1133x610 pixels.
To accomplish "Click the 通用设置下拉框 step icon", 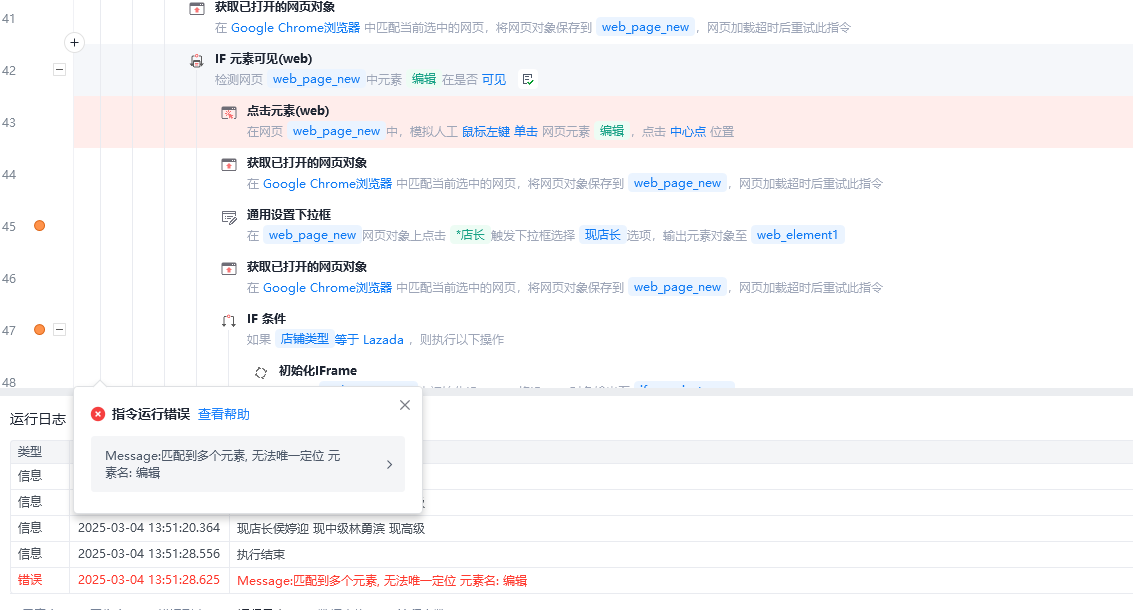I will (229, 217).
